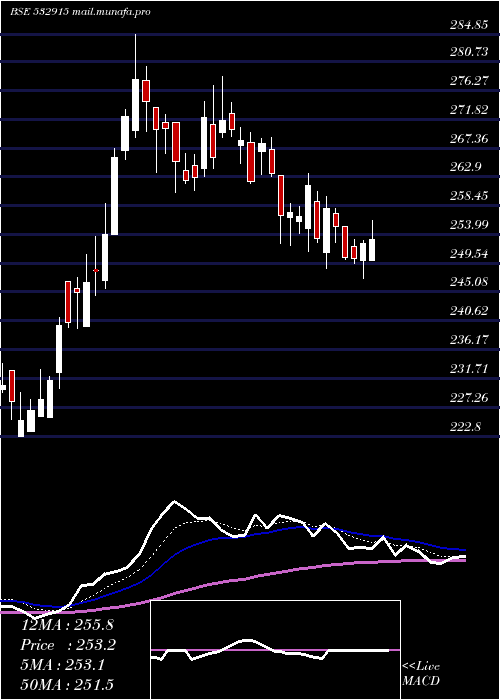Click the 262.9 price axis label
Viewport: 500px width, 700px height.
(465, 167)
